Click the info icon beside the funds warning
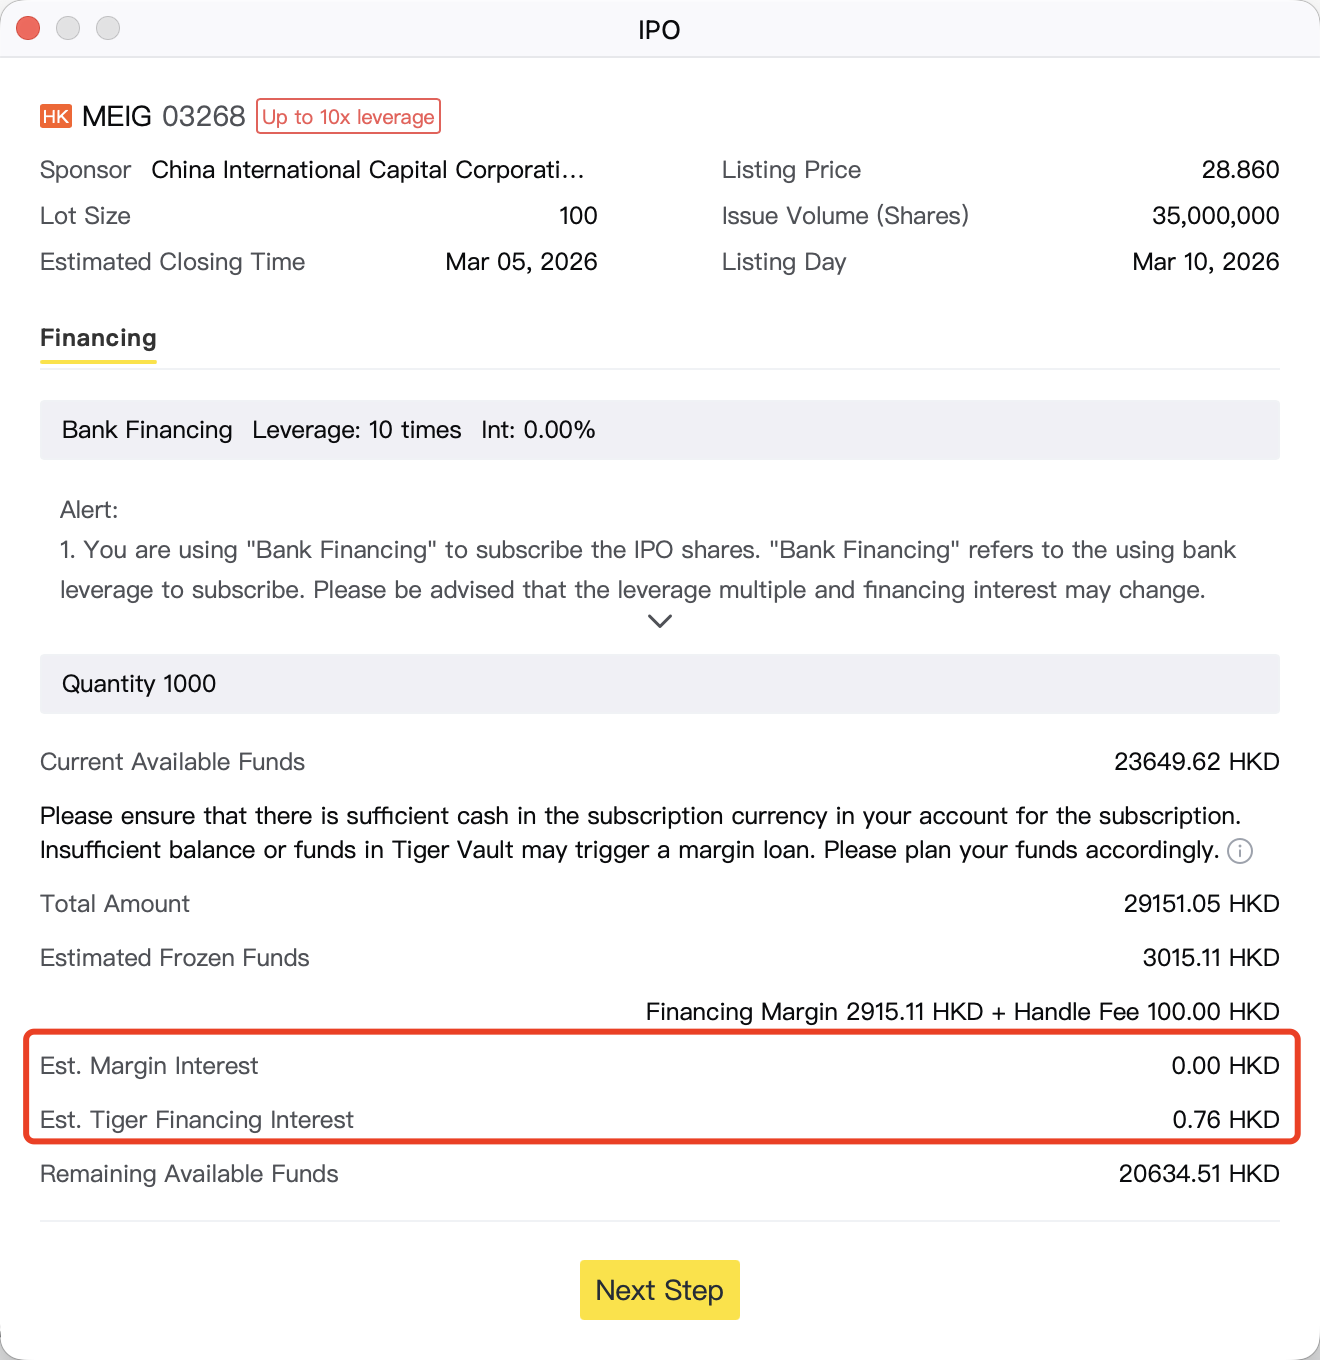Image resolution: width=1320 pixels, height=1360 pixels. point(1240,851)
